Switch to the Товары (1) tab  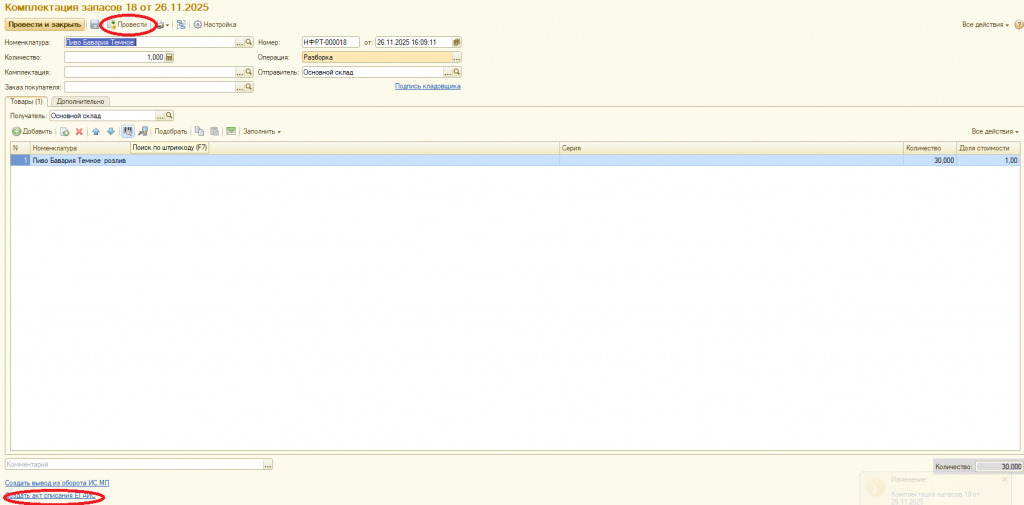27,101
